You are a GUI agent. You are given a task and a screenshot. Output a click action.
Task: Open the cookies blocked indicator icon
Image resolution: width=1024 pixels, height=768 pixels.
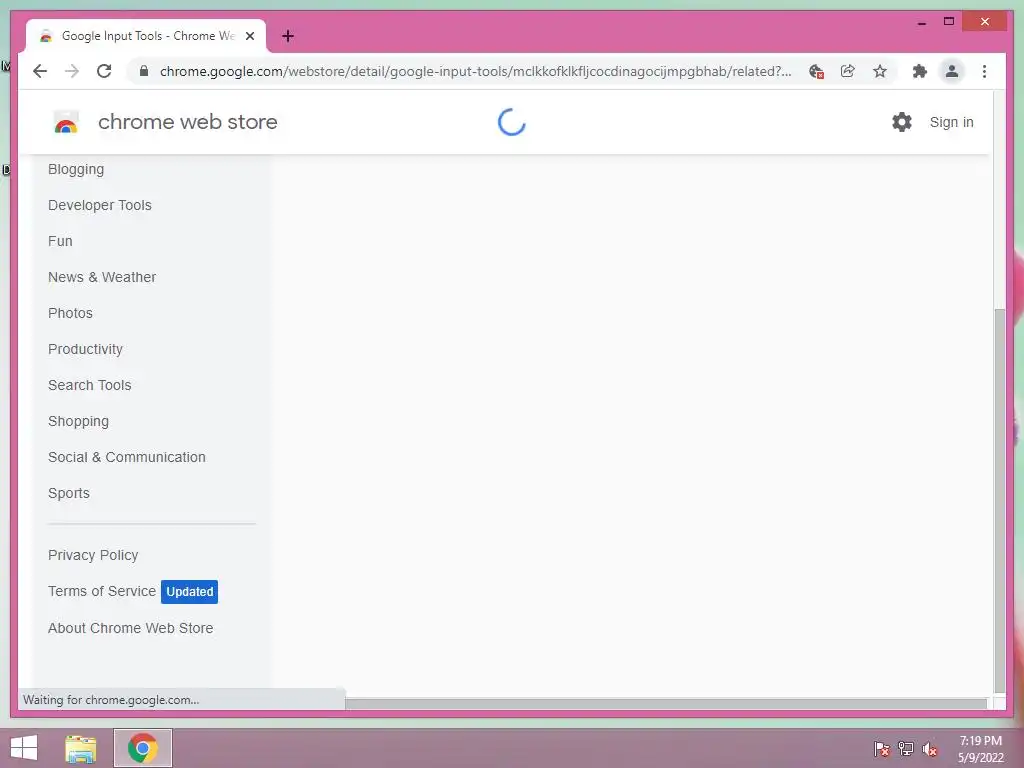point(816,71)
